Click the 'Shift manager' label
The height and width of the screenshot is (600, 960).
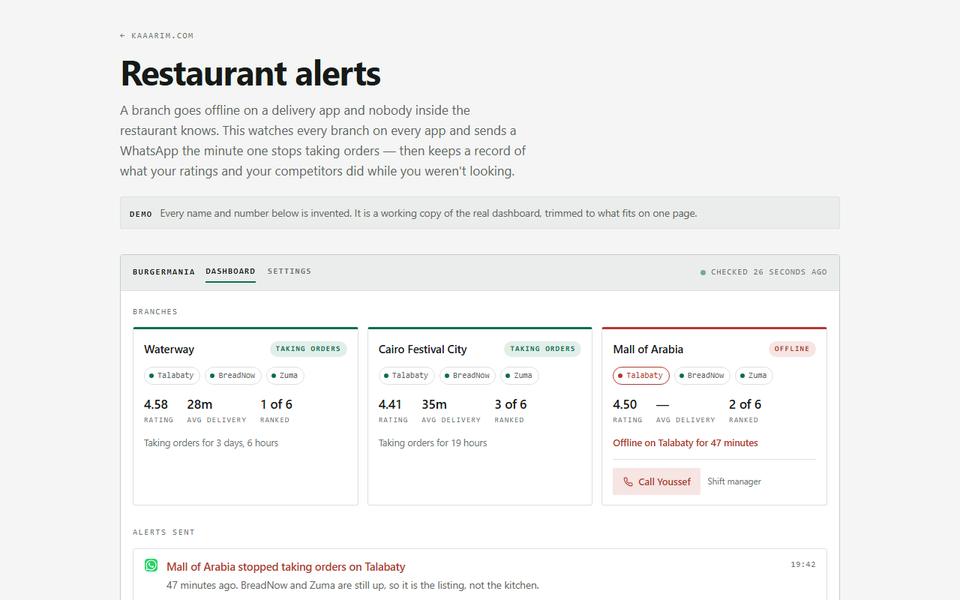click(x=734, y=482)
